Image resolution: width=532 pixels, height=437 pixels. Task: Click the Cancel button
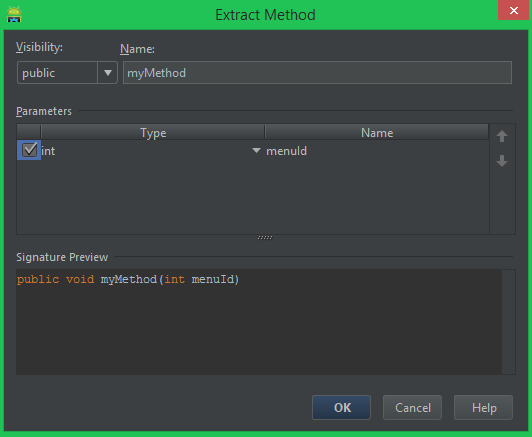pos(412,407)
